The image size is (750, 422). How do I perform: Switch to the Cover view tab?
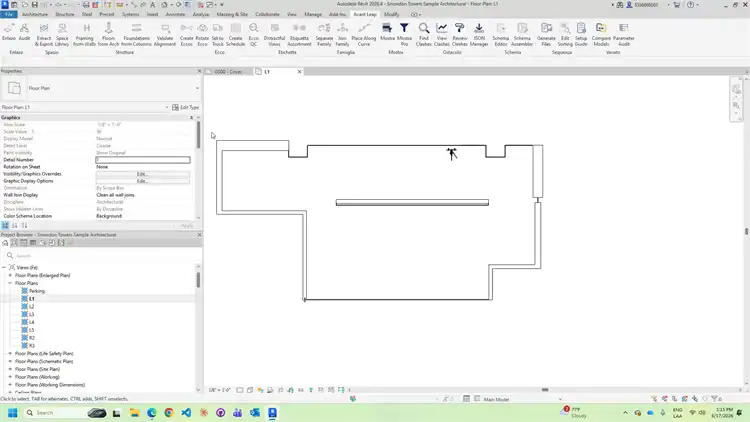click(x=229, y=72)
